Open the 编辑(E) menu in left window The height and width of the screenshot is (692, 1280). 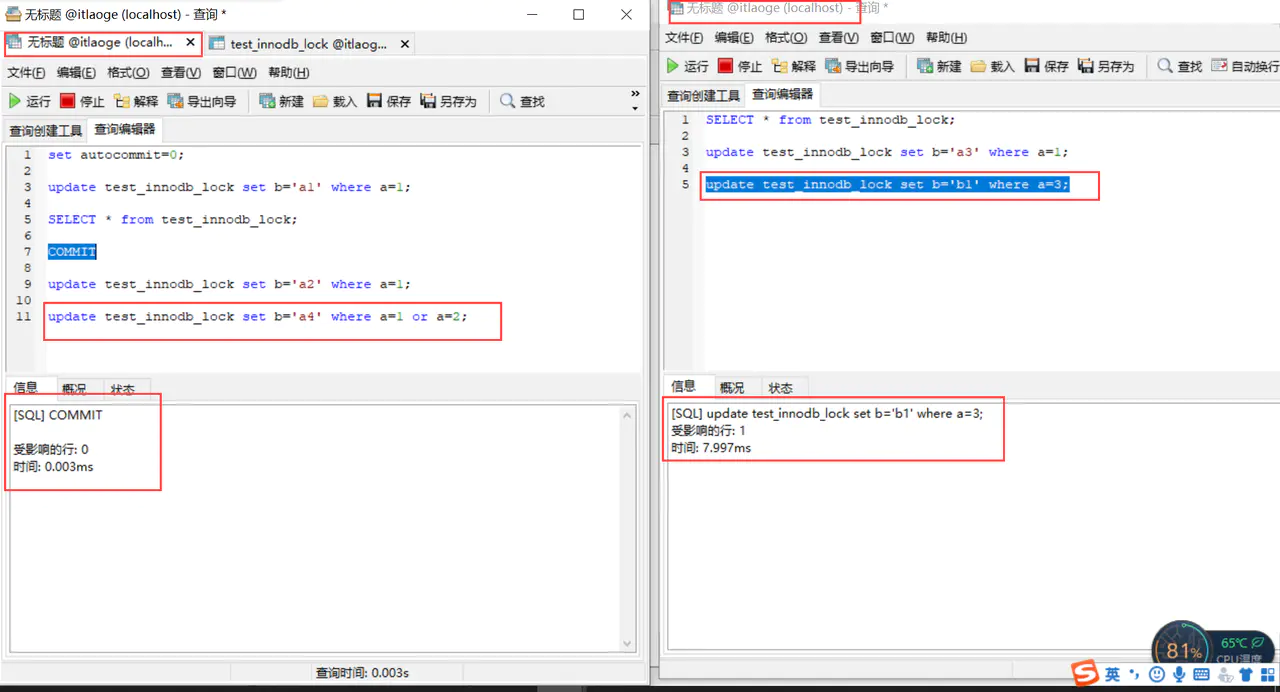(76, 73)
